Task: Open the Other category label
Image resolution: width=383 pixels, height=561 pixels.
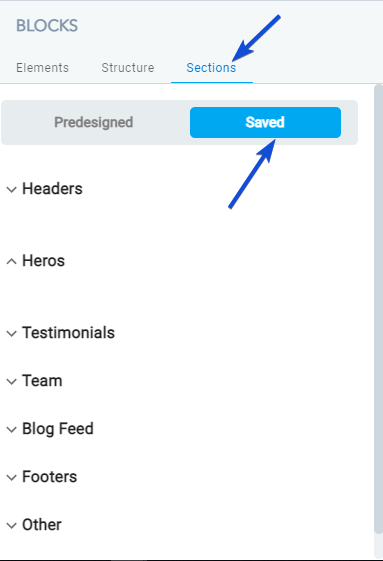Action: pyautogui.click(x=42, y=525)
